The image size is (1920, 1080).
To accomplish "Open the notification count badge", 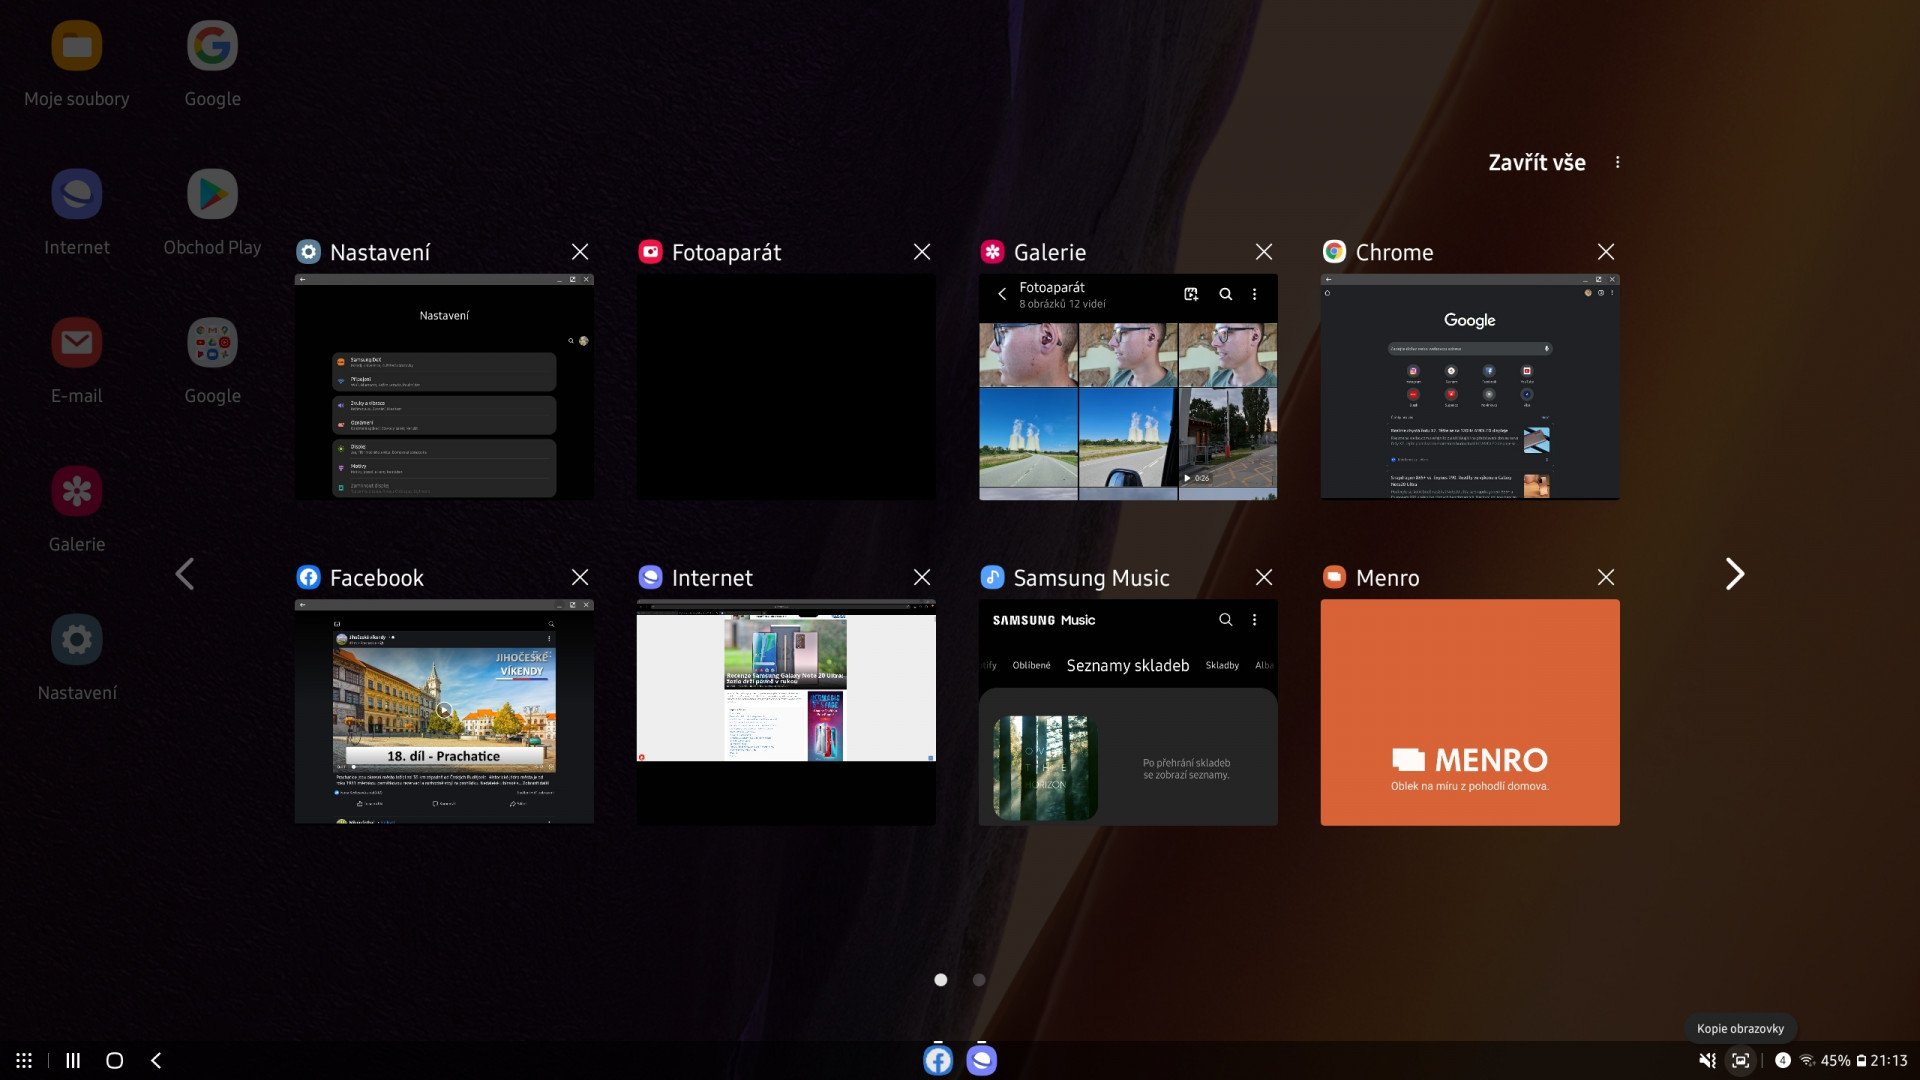I will pyautogui.click(x=1783, y=1060).
